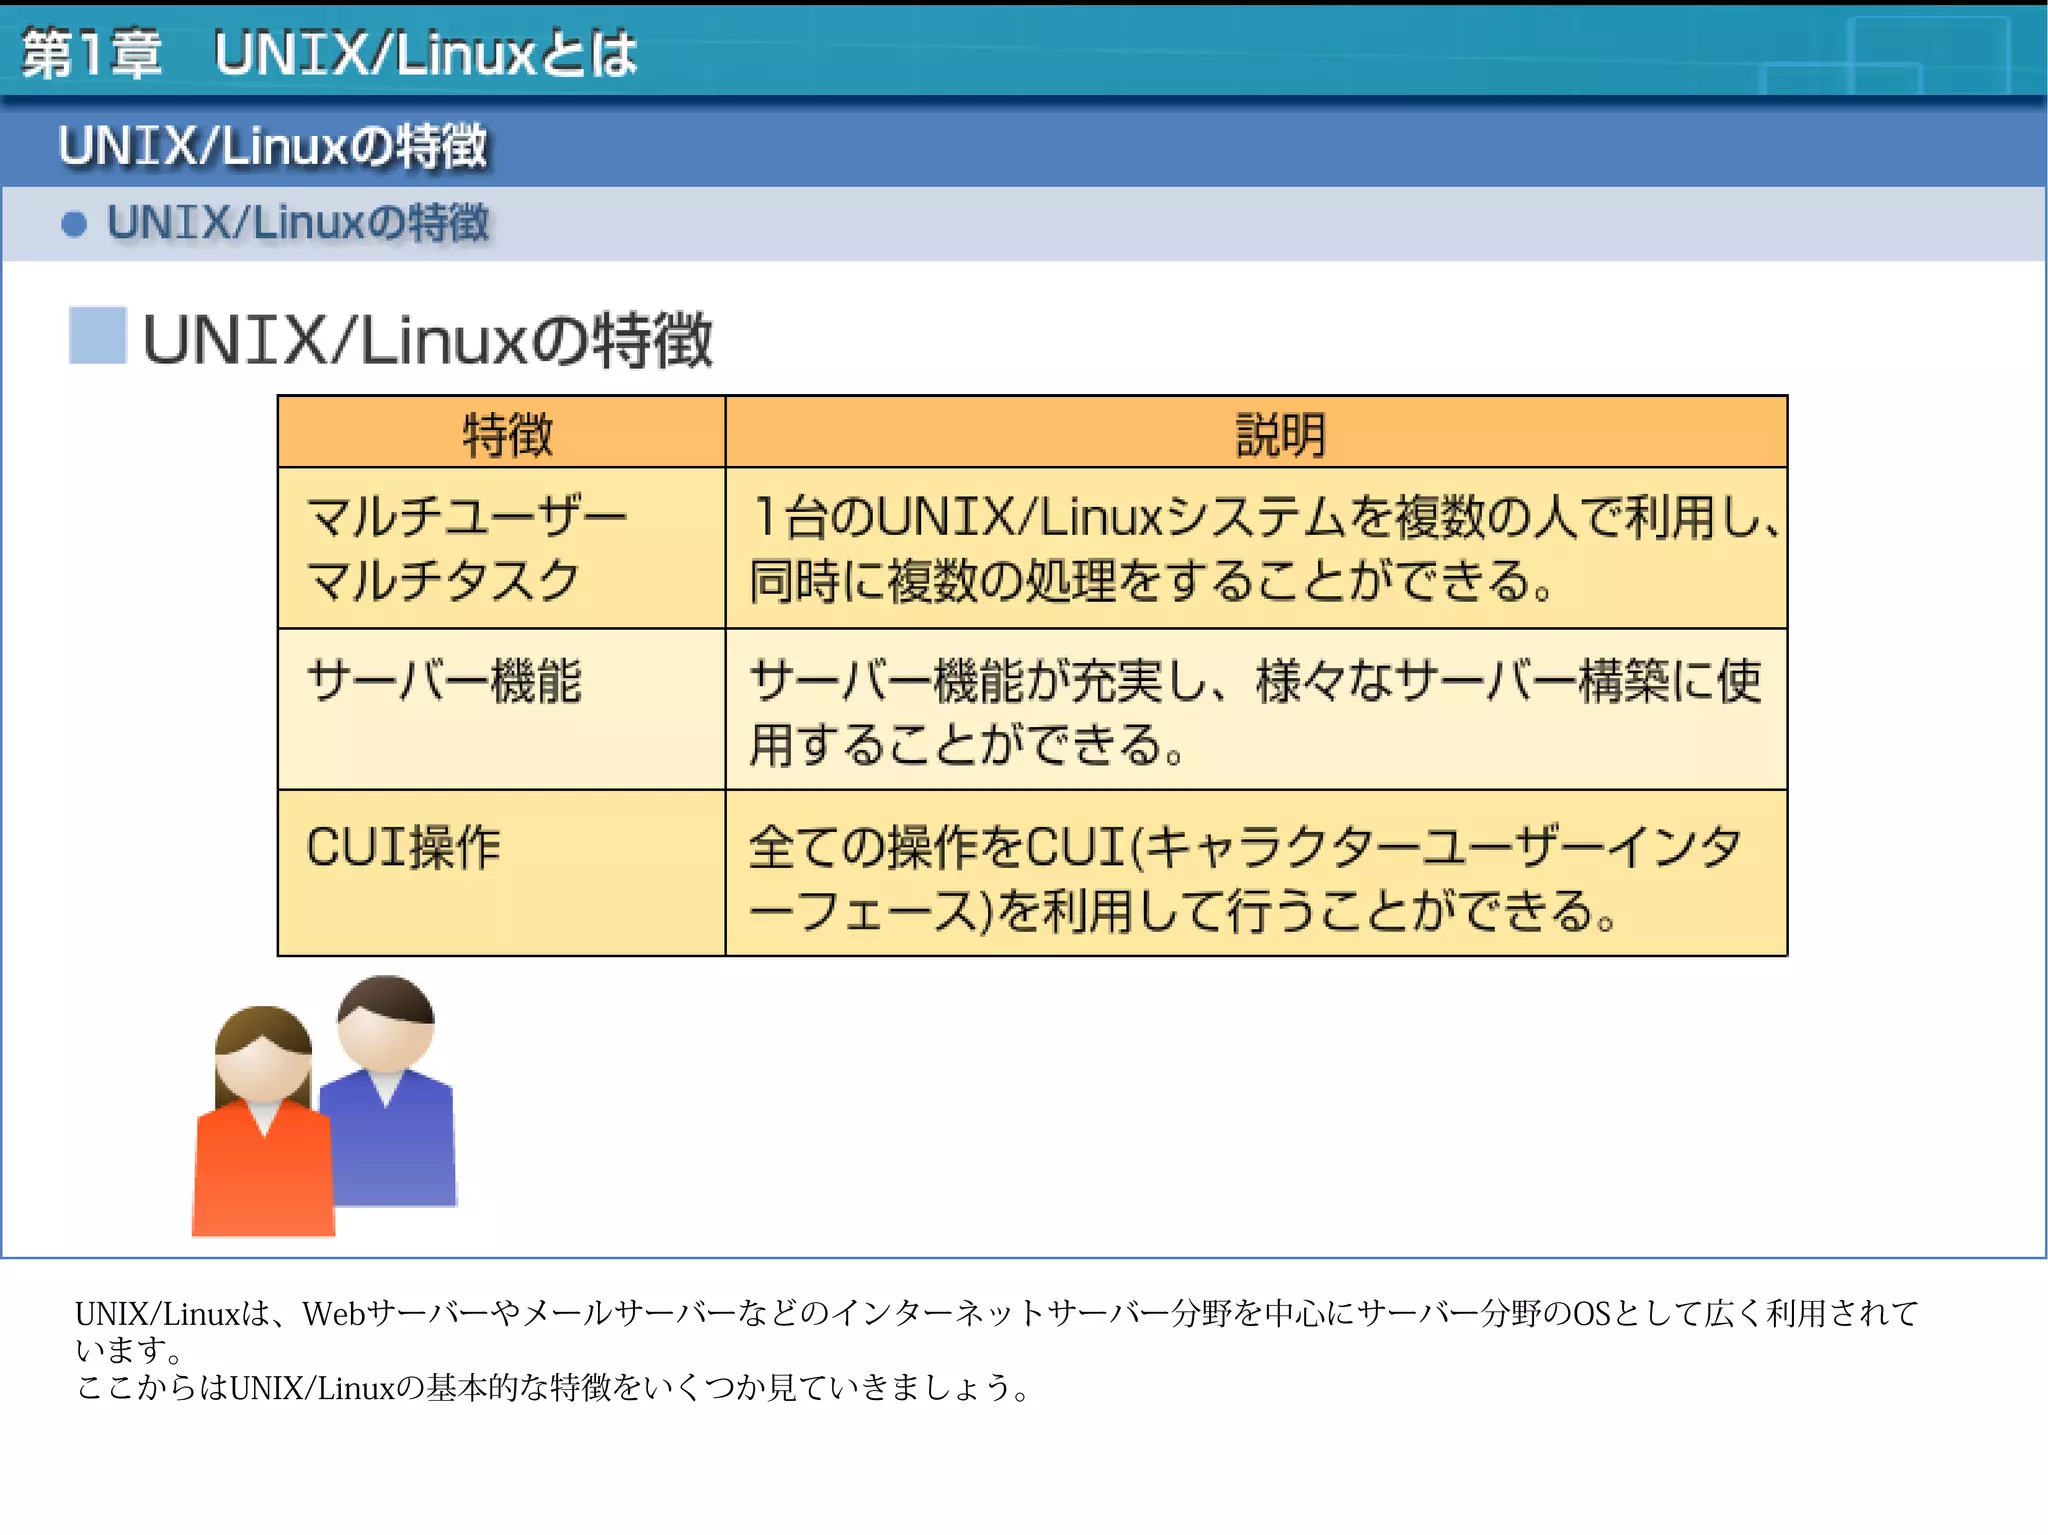Click the table header cell 特徴
Image resolution: width=2048 pixels, height=1535 pixels.
(502, 433)
